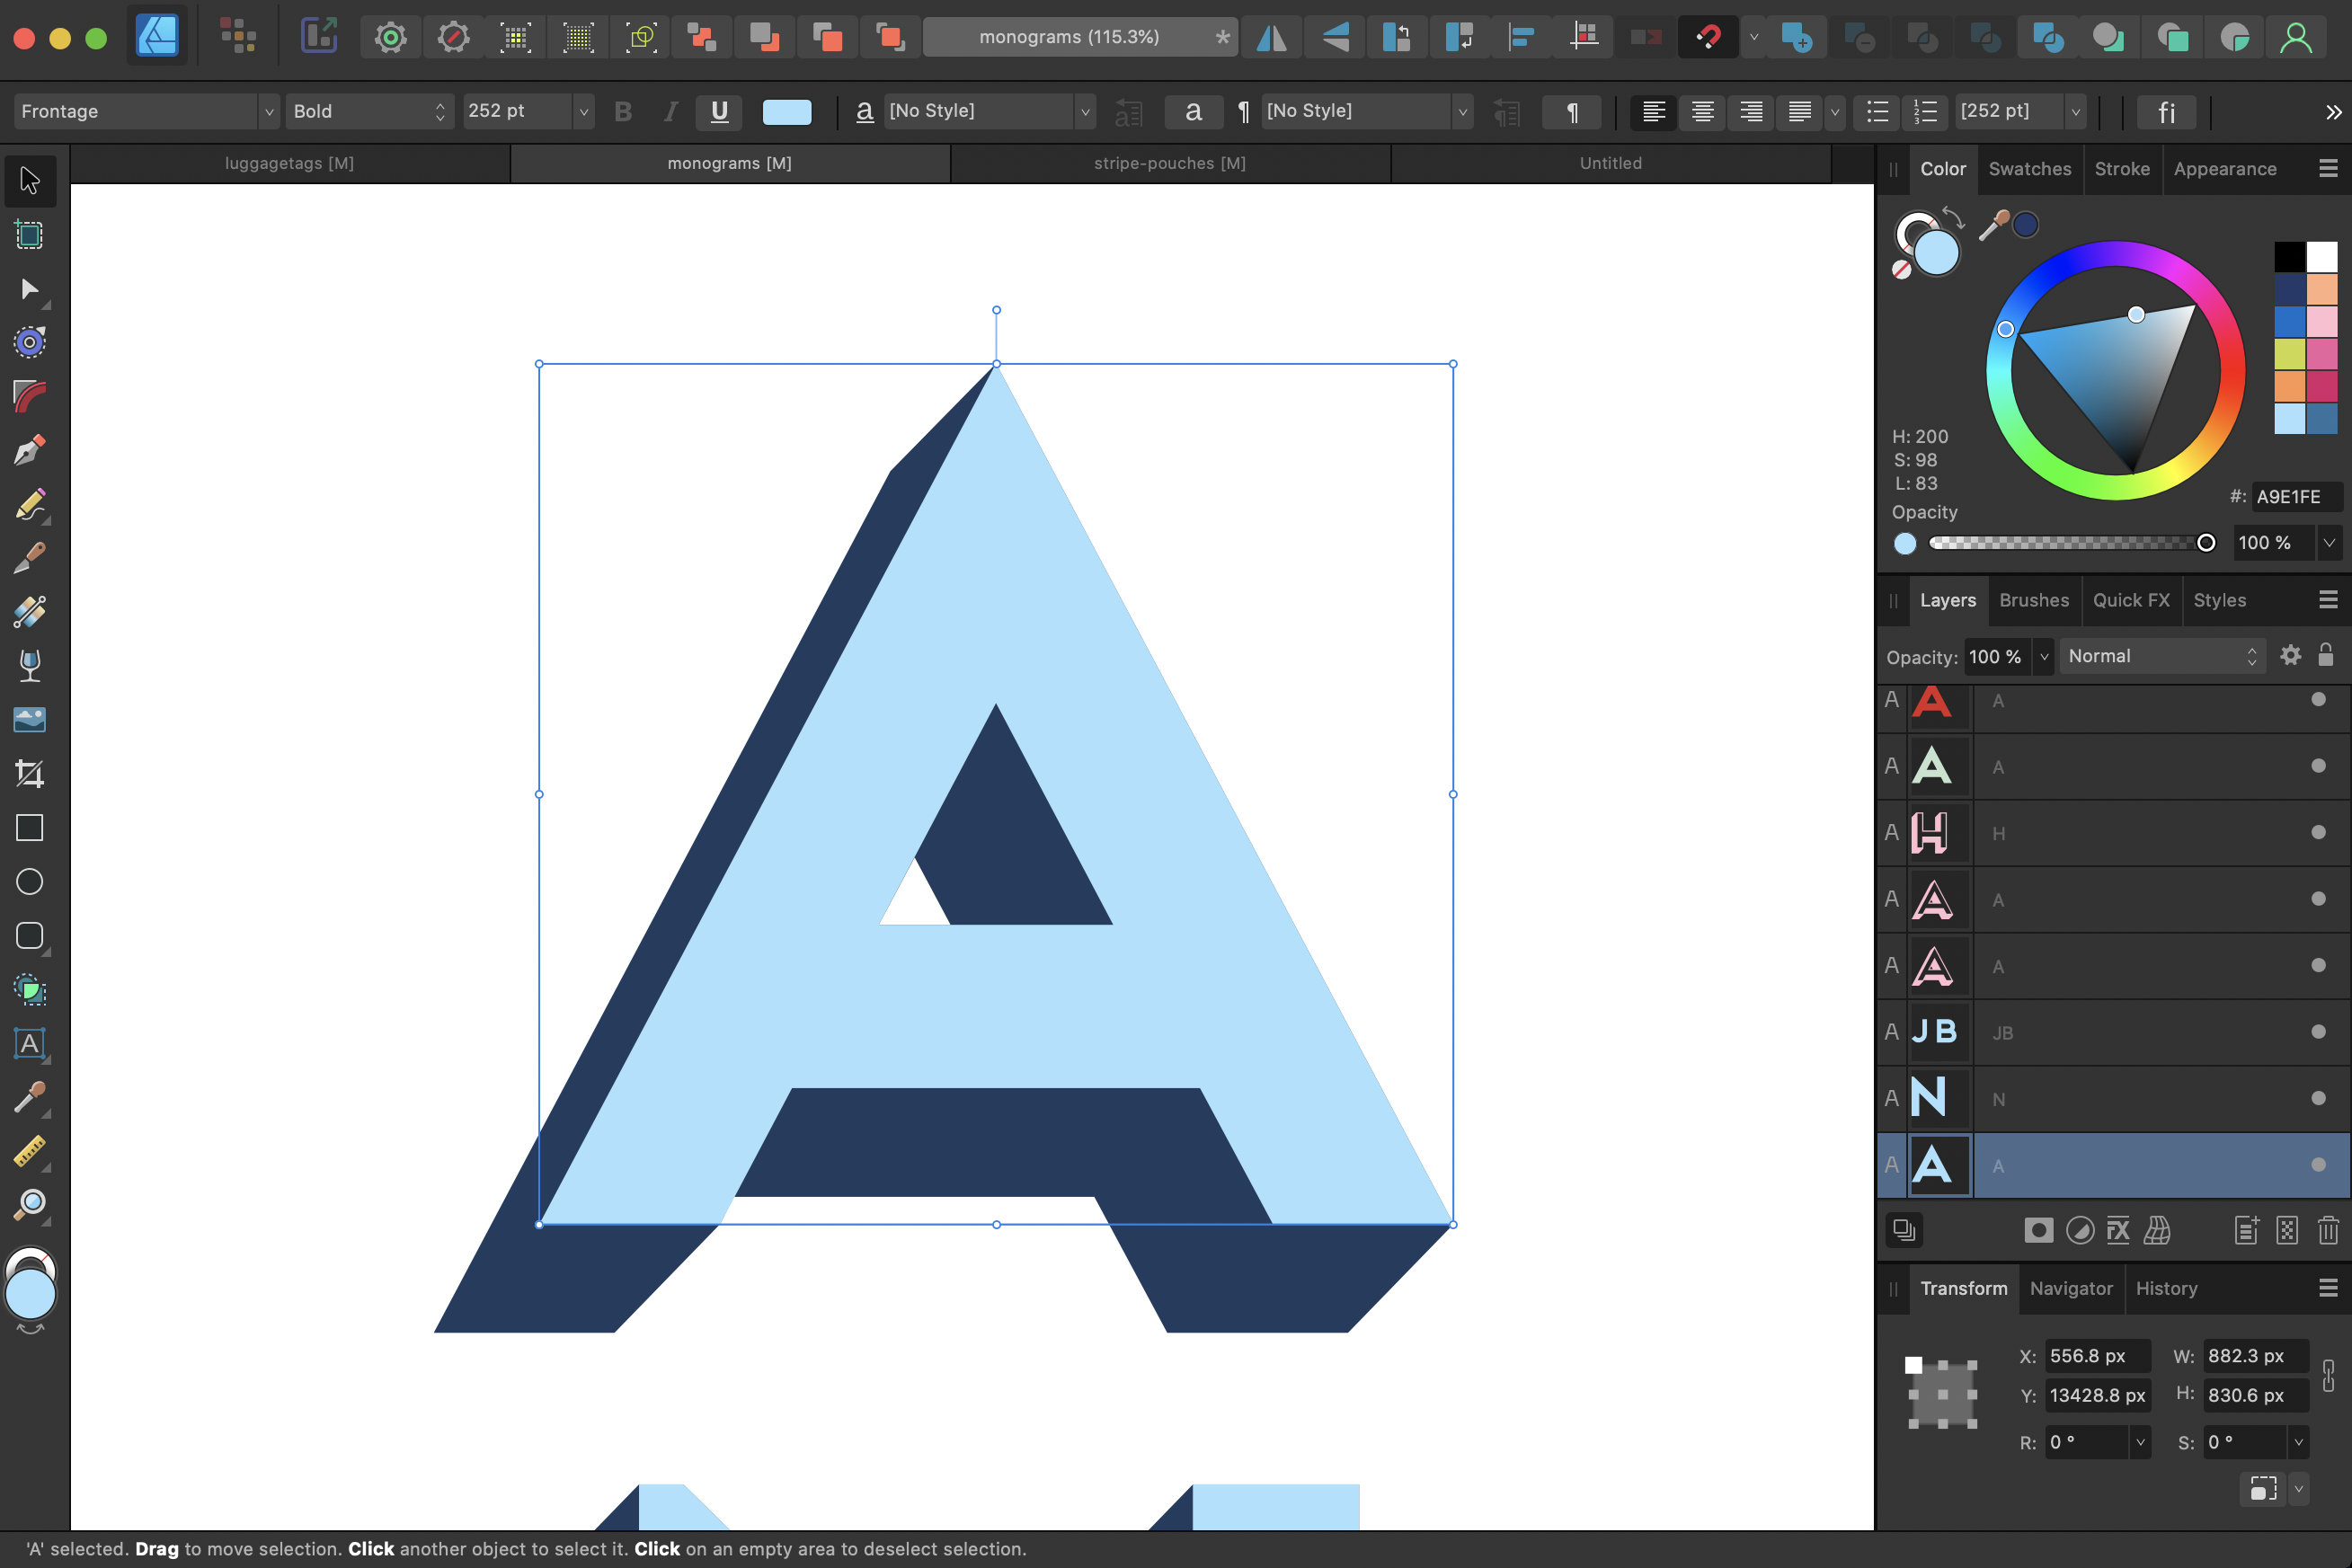The height and width of the screenshot is (1568, 2352).
Task: Click the Layer Effects fx icon
Action: [2118, 1231]
